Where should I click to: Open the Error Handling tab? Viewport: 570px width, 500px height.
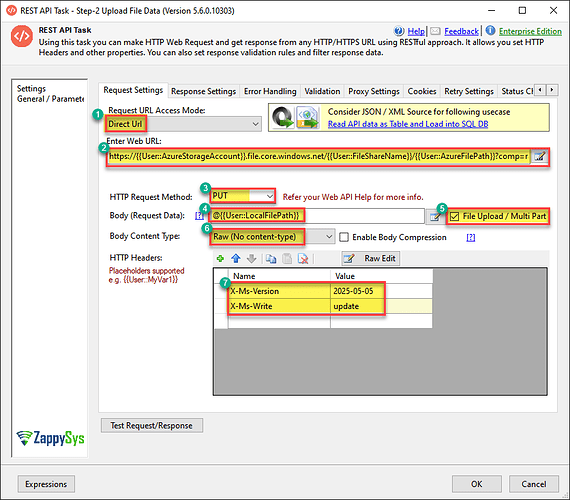(270, 91)
